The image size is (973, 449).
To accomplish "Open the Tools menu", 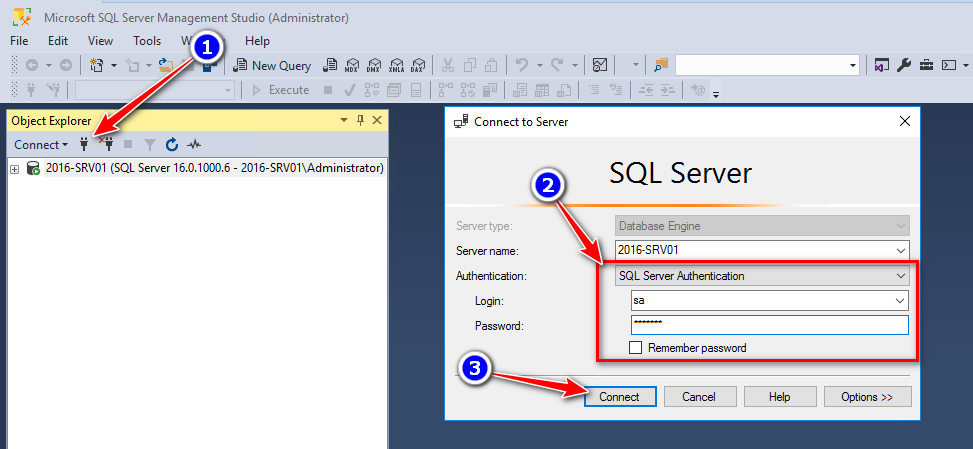I will tap(147, 41).
